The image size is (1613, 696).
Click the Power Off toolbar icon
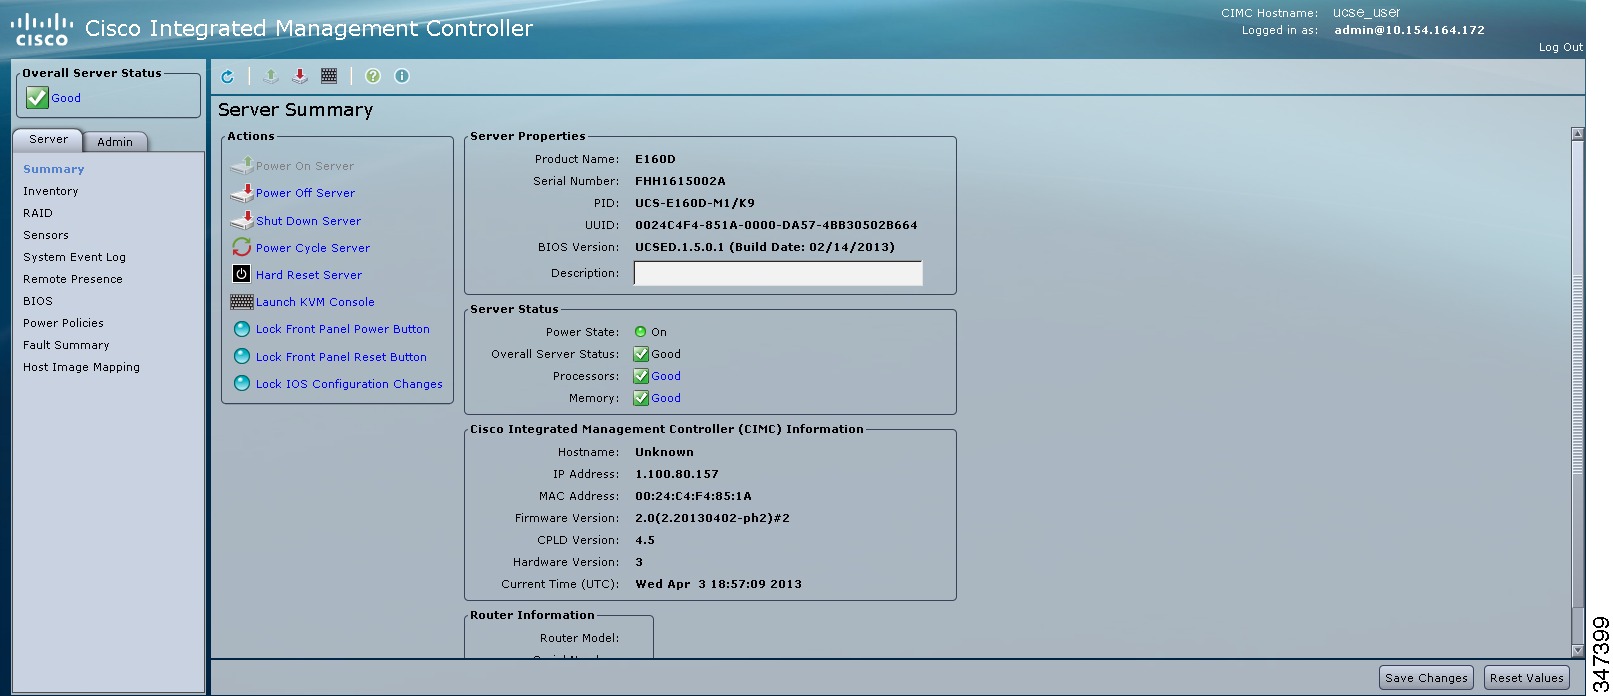click(300, 76)
